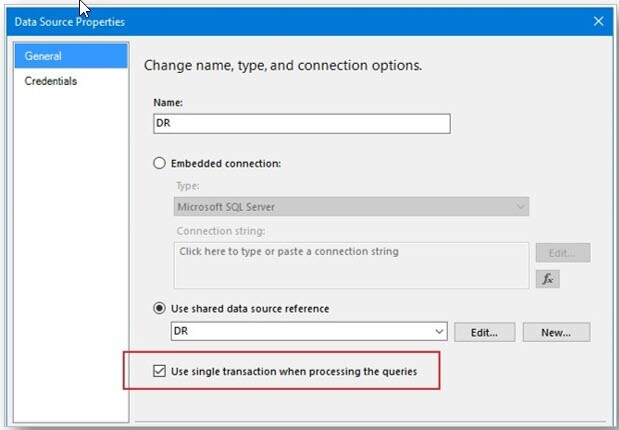Click the Data Source Properties title bar
This screenshot has width=619, height=430.
coord(300,20)
